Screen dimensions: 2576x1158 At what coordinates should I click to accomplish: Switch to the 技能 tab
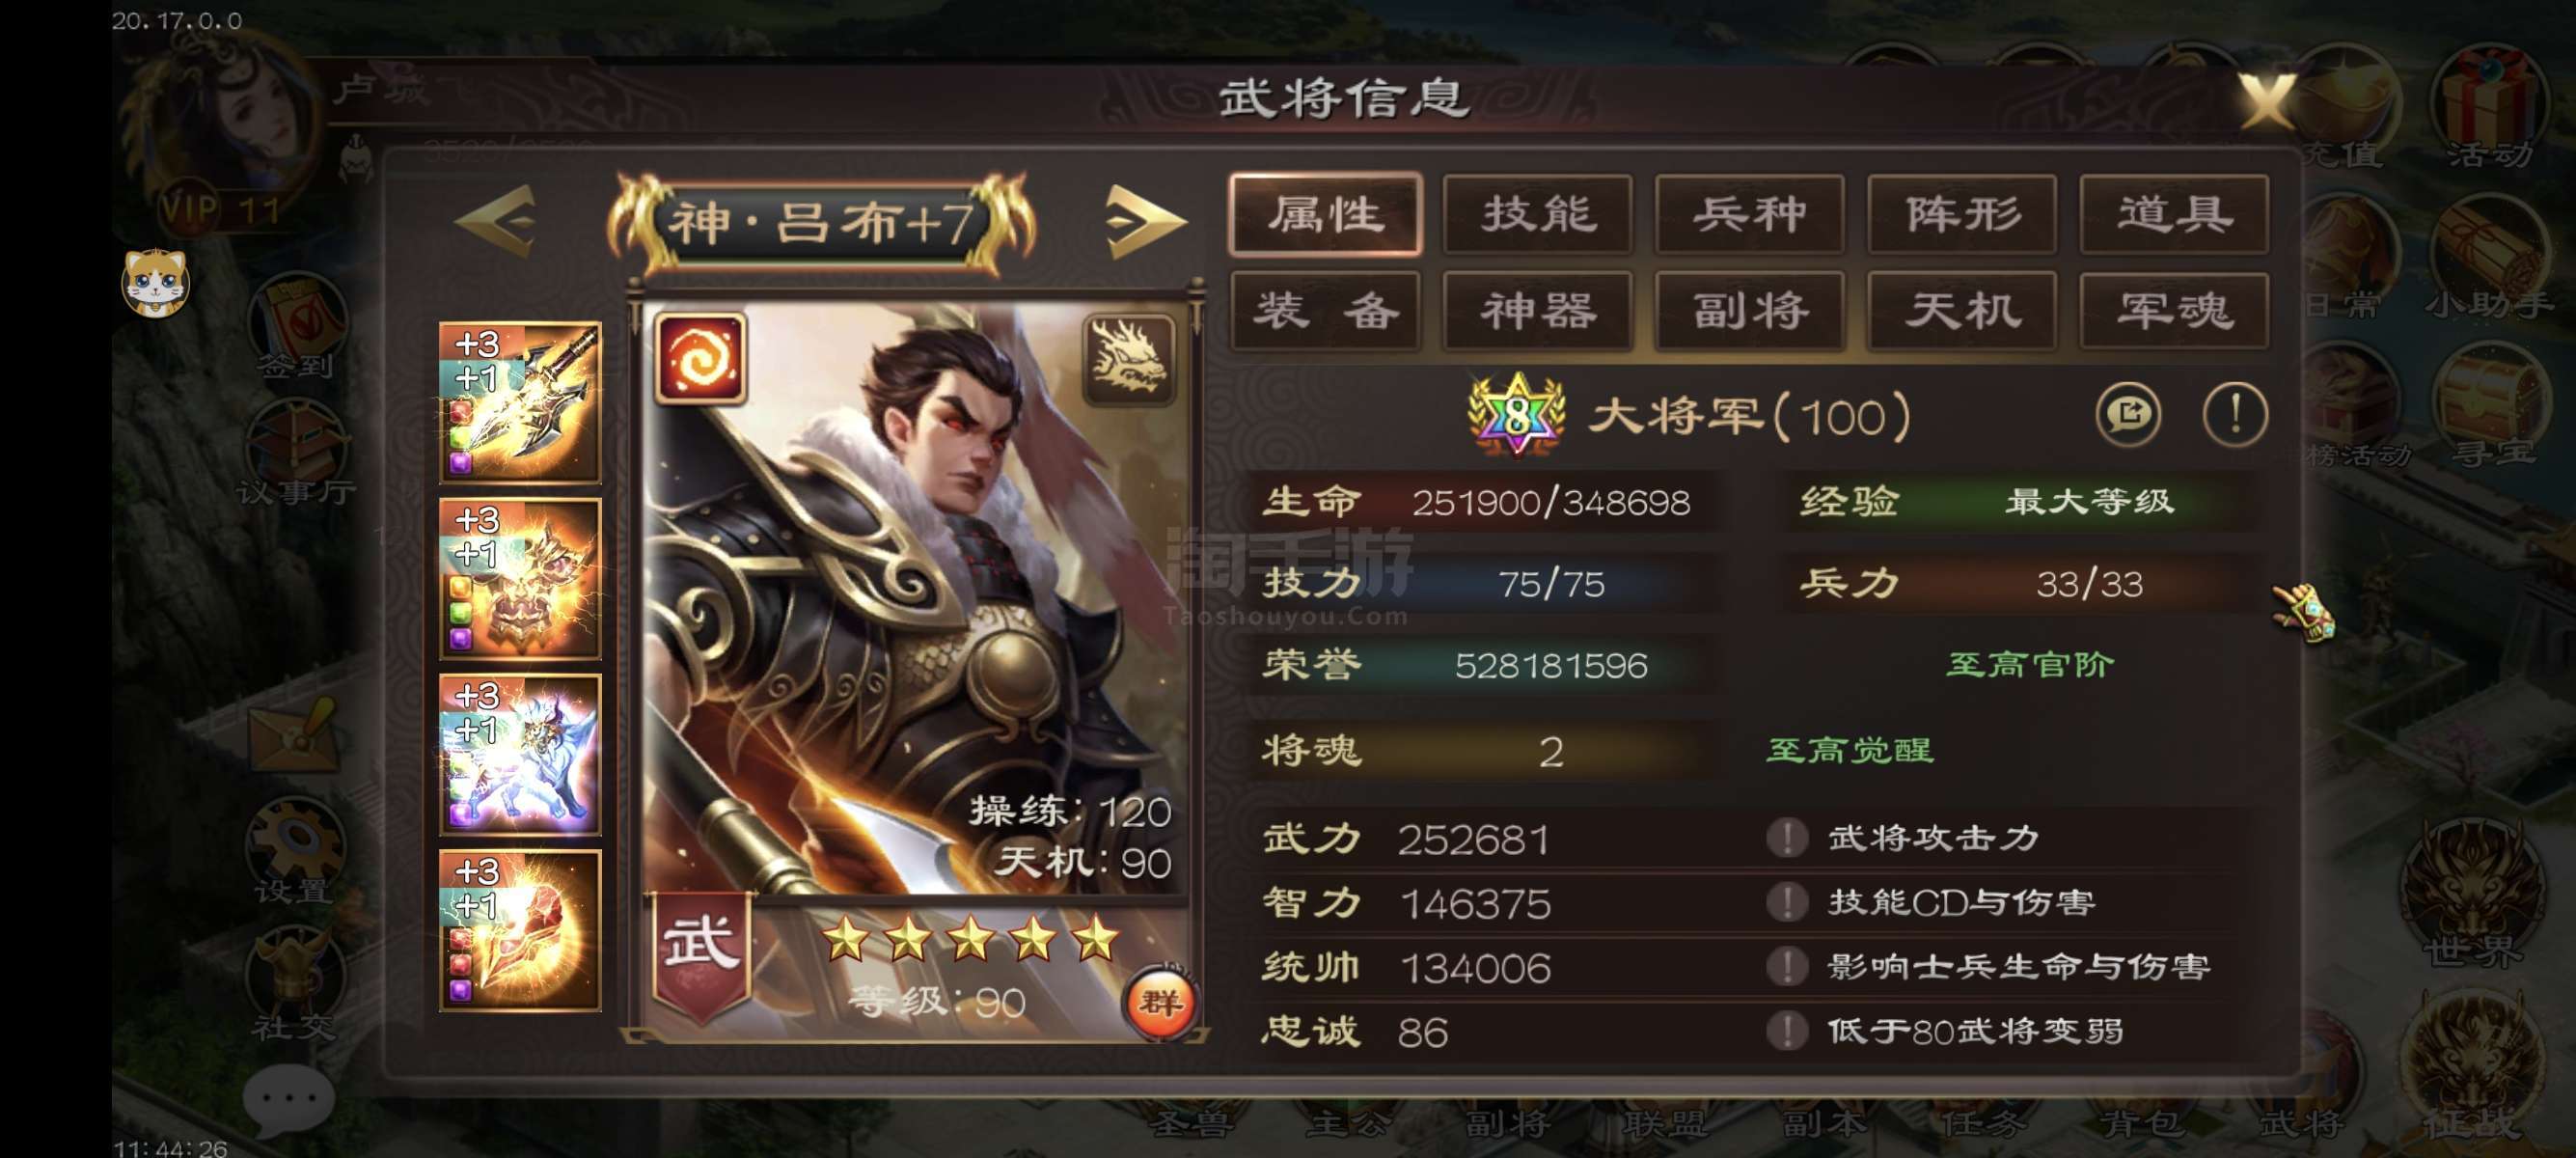(x=1538, y=214)
